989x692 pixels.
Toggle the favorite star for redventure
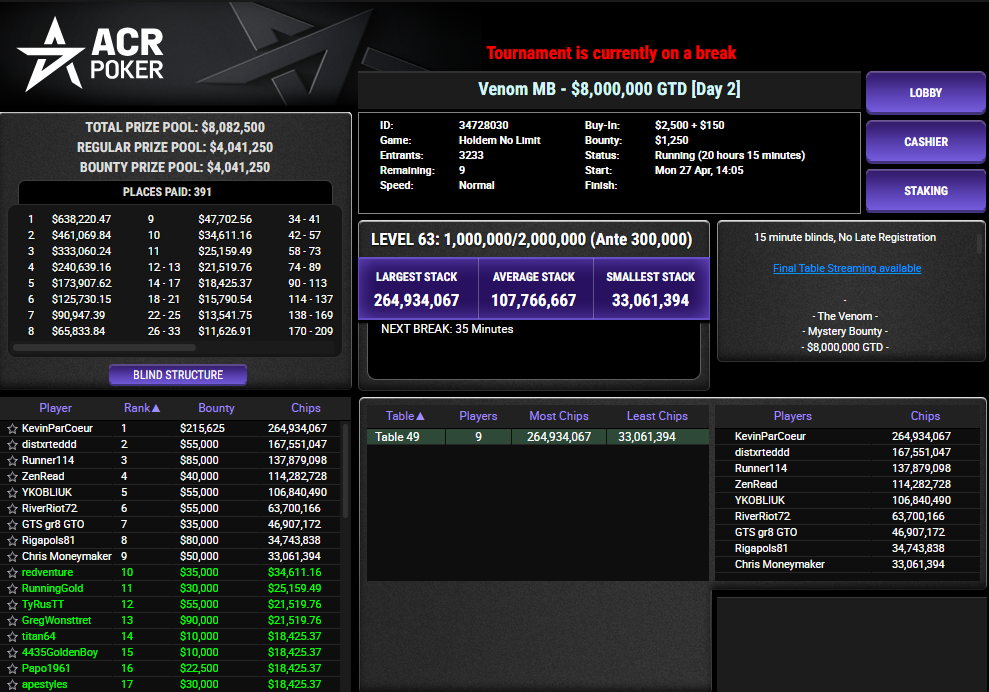[11, 572]
